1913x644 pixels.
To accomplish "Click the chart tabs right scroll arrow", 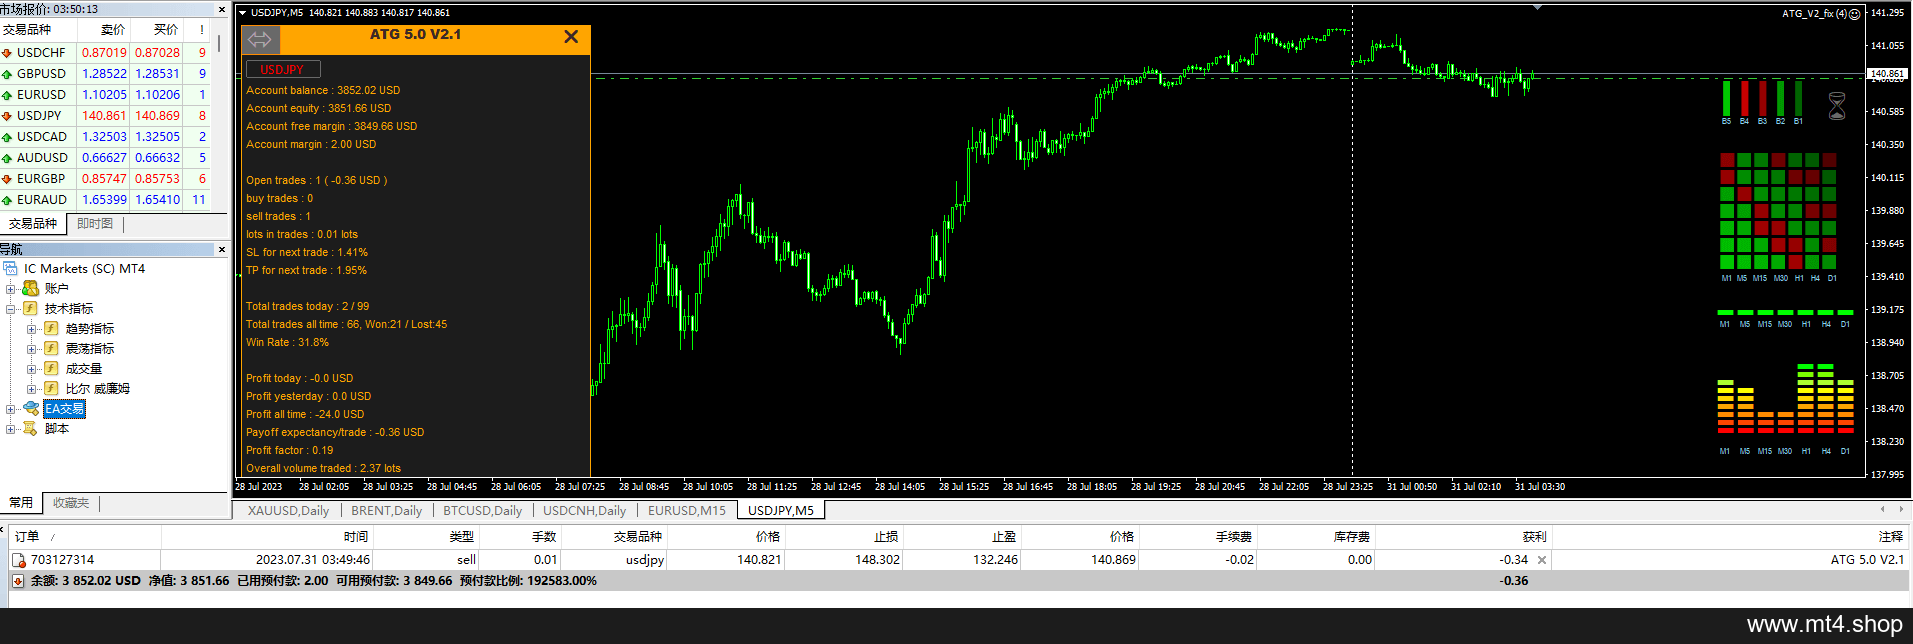I will point(1903,509).
